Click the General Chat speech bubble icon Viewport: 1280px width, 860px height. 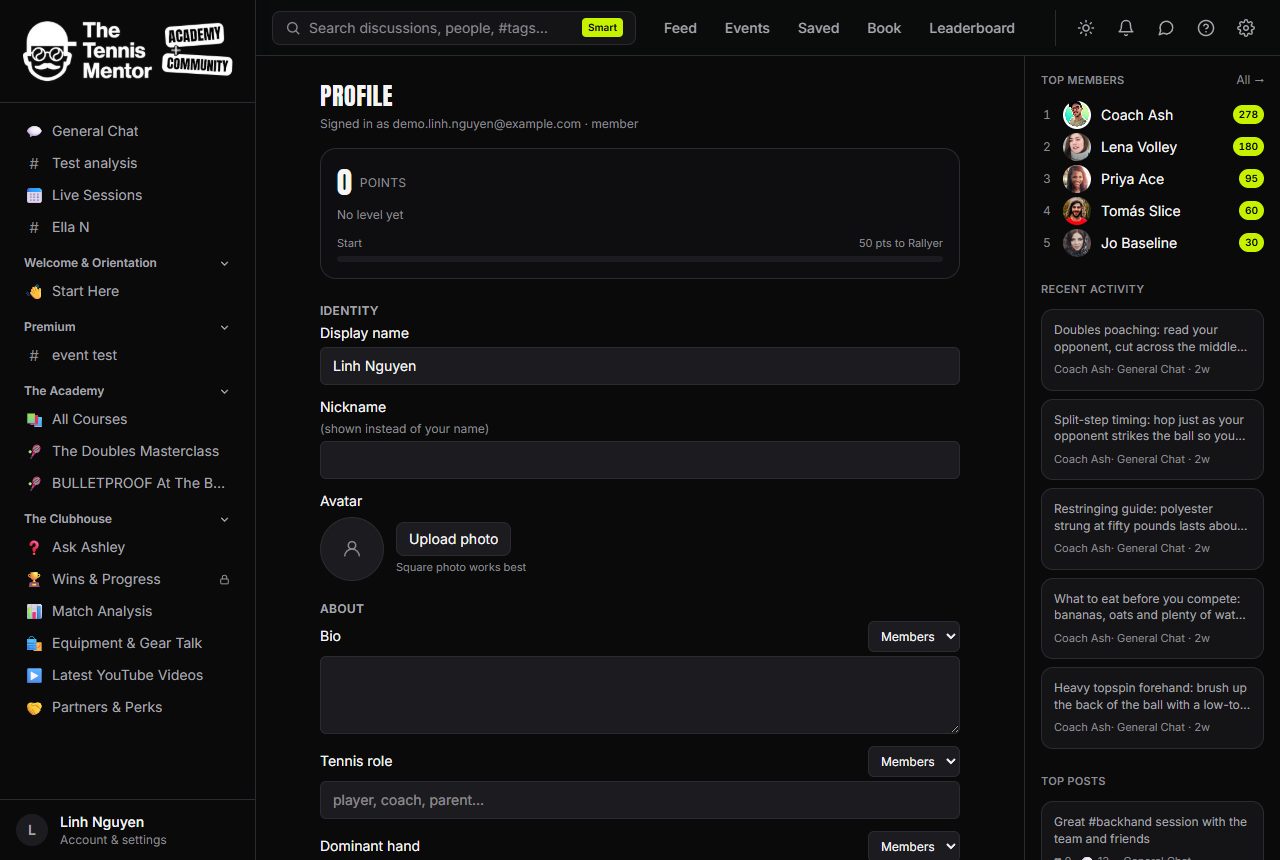tap(34, 131)
